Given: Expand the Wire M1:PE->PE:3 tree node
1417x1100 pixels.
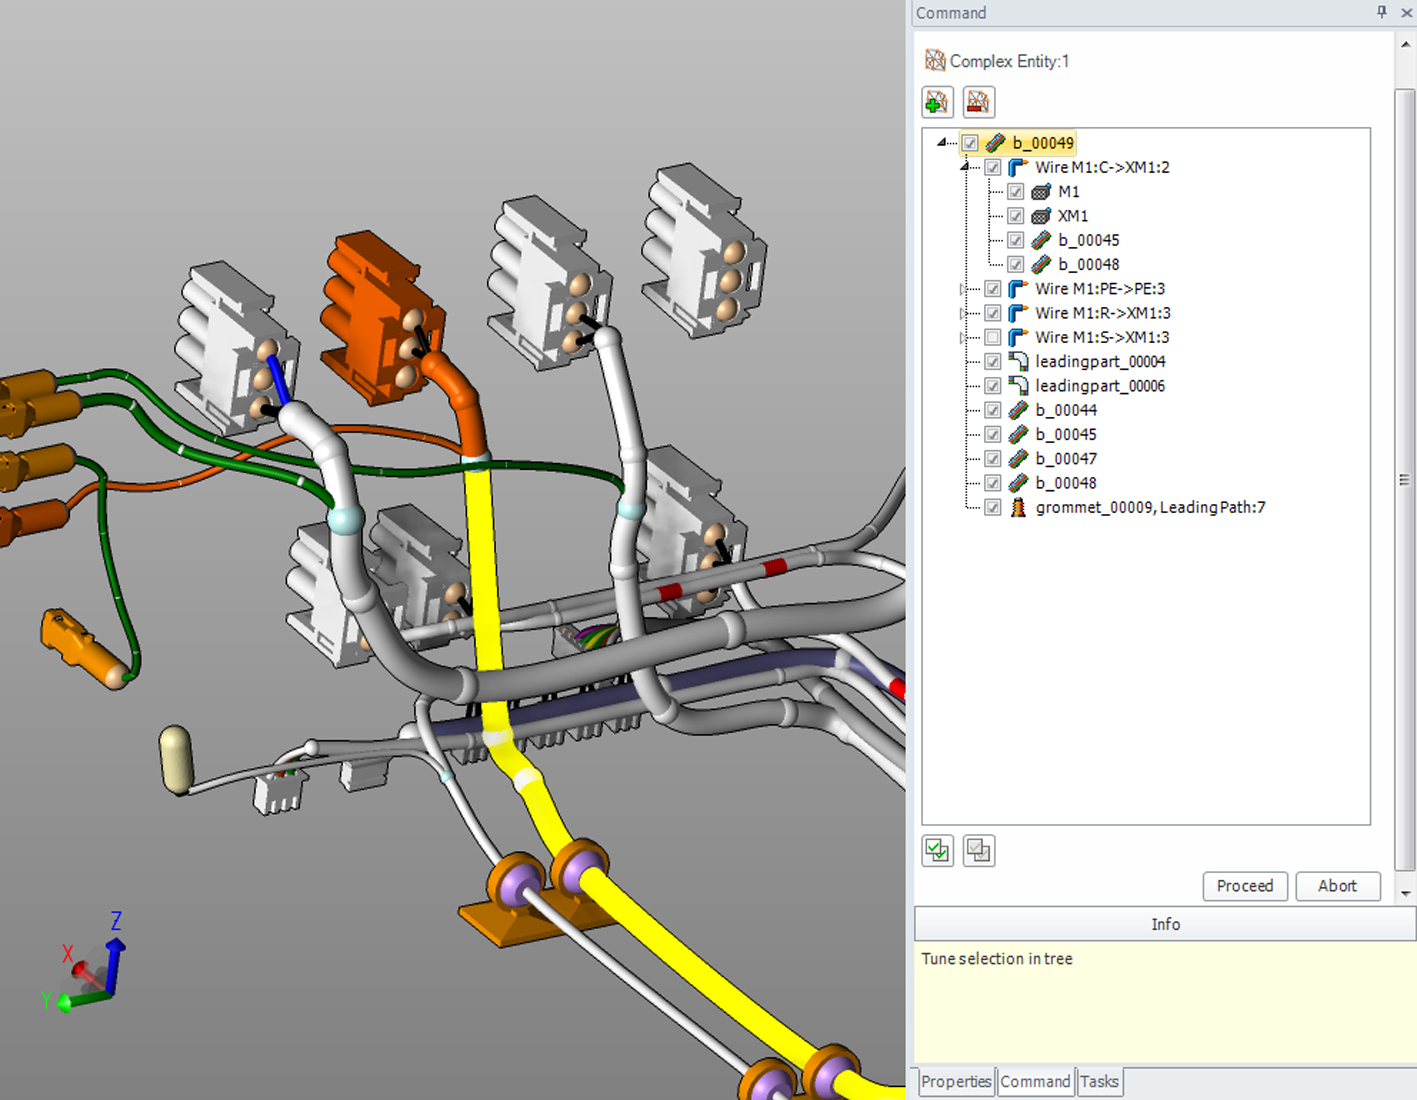Looking at the screenshot, I should (x=960, y=288).
